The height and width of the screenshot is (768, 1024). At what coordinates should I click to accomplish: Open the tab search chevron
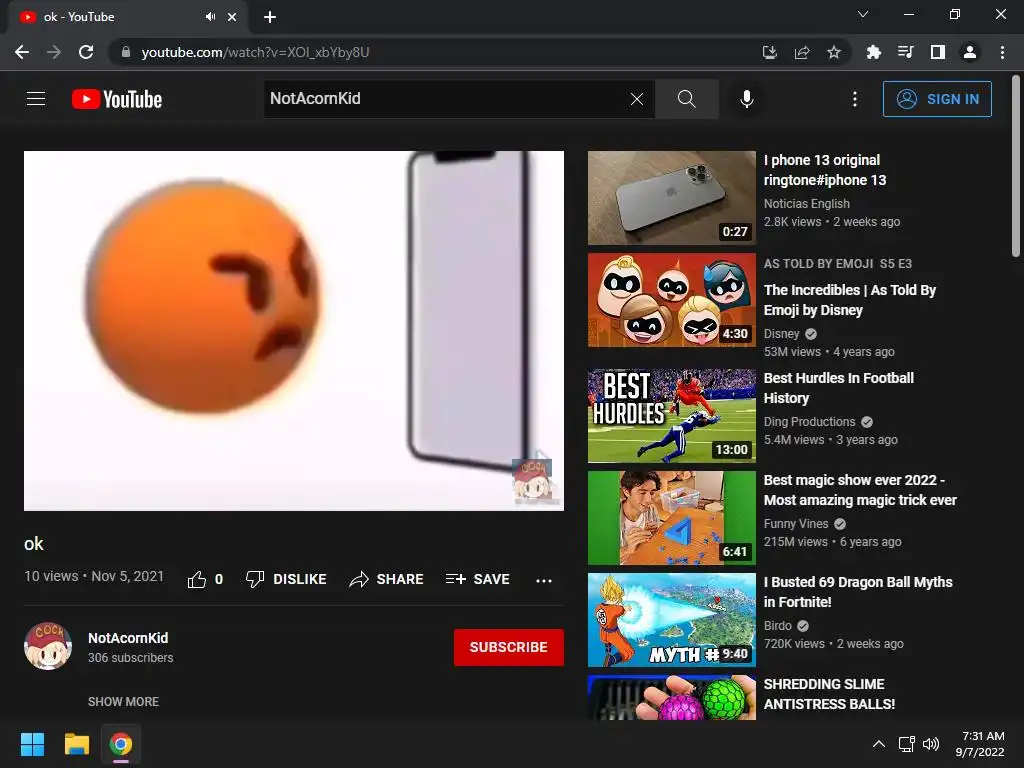pos(863,14)
